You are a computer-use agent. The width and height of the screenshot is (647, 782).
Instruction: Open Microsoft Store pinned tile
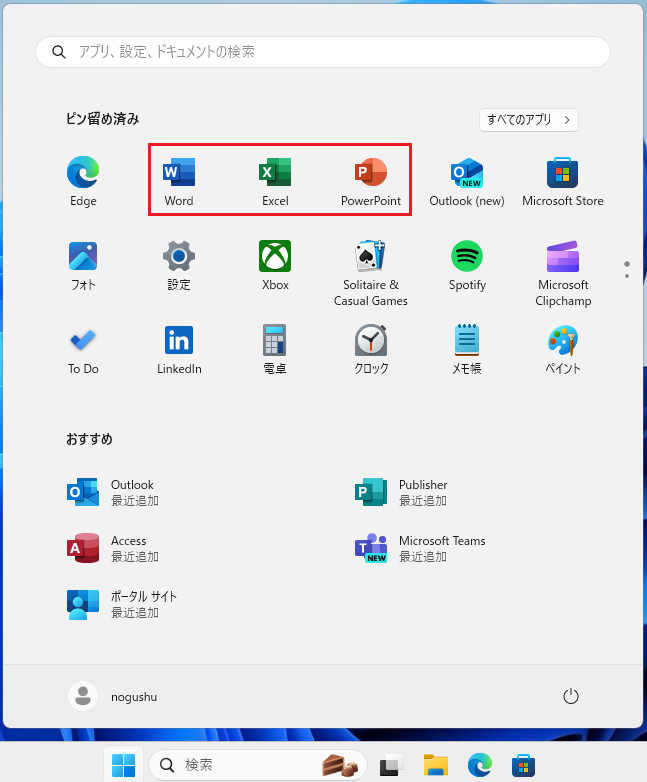563,182
